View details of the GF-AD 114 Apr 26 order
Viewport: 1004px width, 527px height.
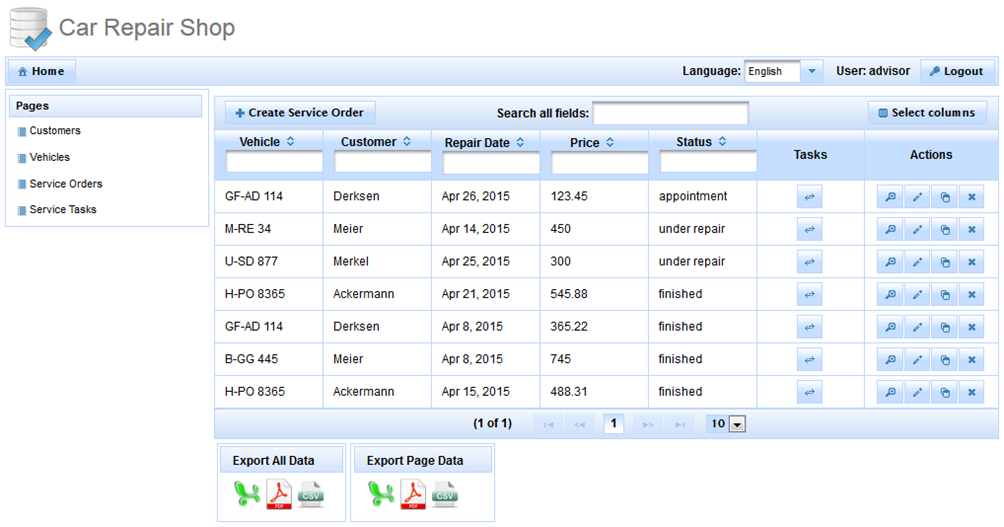coord(890,197)
